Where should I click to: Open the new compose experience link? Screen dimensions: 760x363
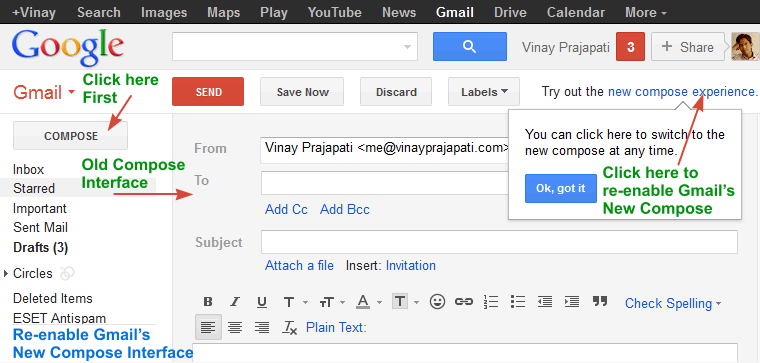681,91
